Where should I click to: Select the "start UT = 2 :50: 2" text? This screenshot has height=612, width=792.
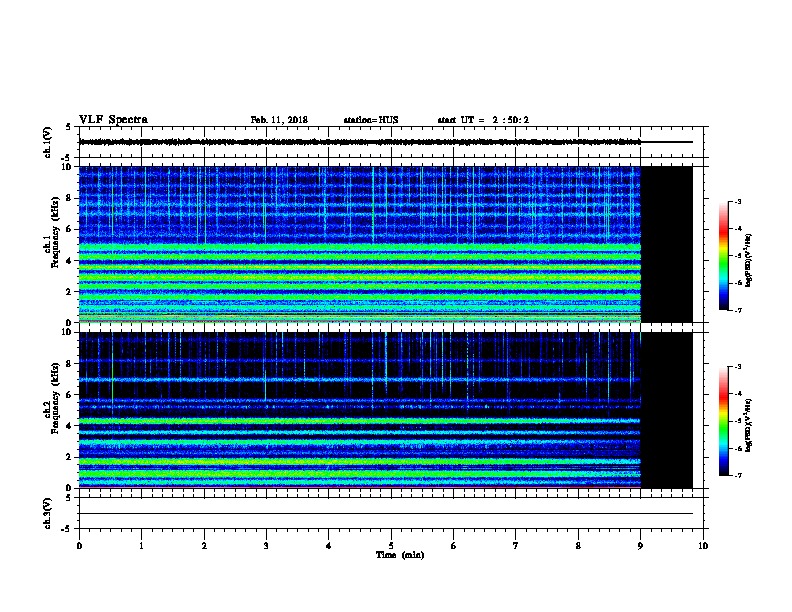pyautogui.click(x=483, y=120)
